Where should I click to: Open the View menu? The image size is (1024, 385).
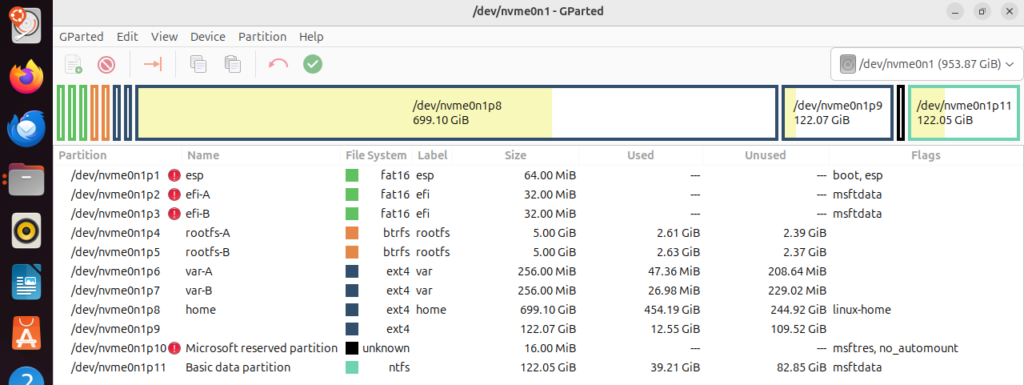tap(165, 37)
